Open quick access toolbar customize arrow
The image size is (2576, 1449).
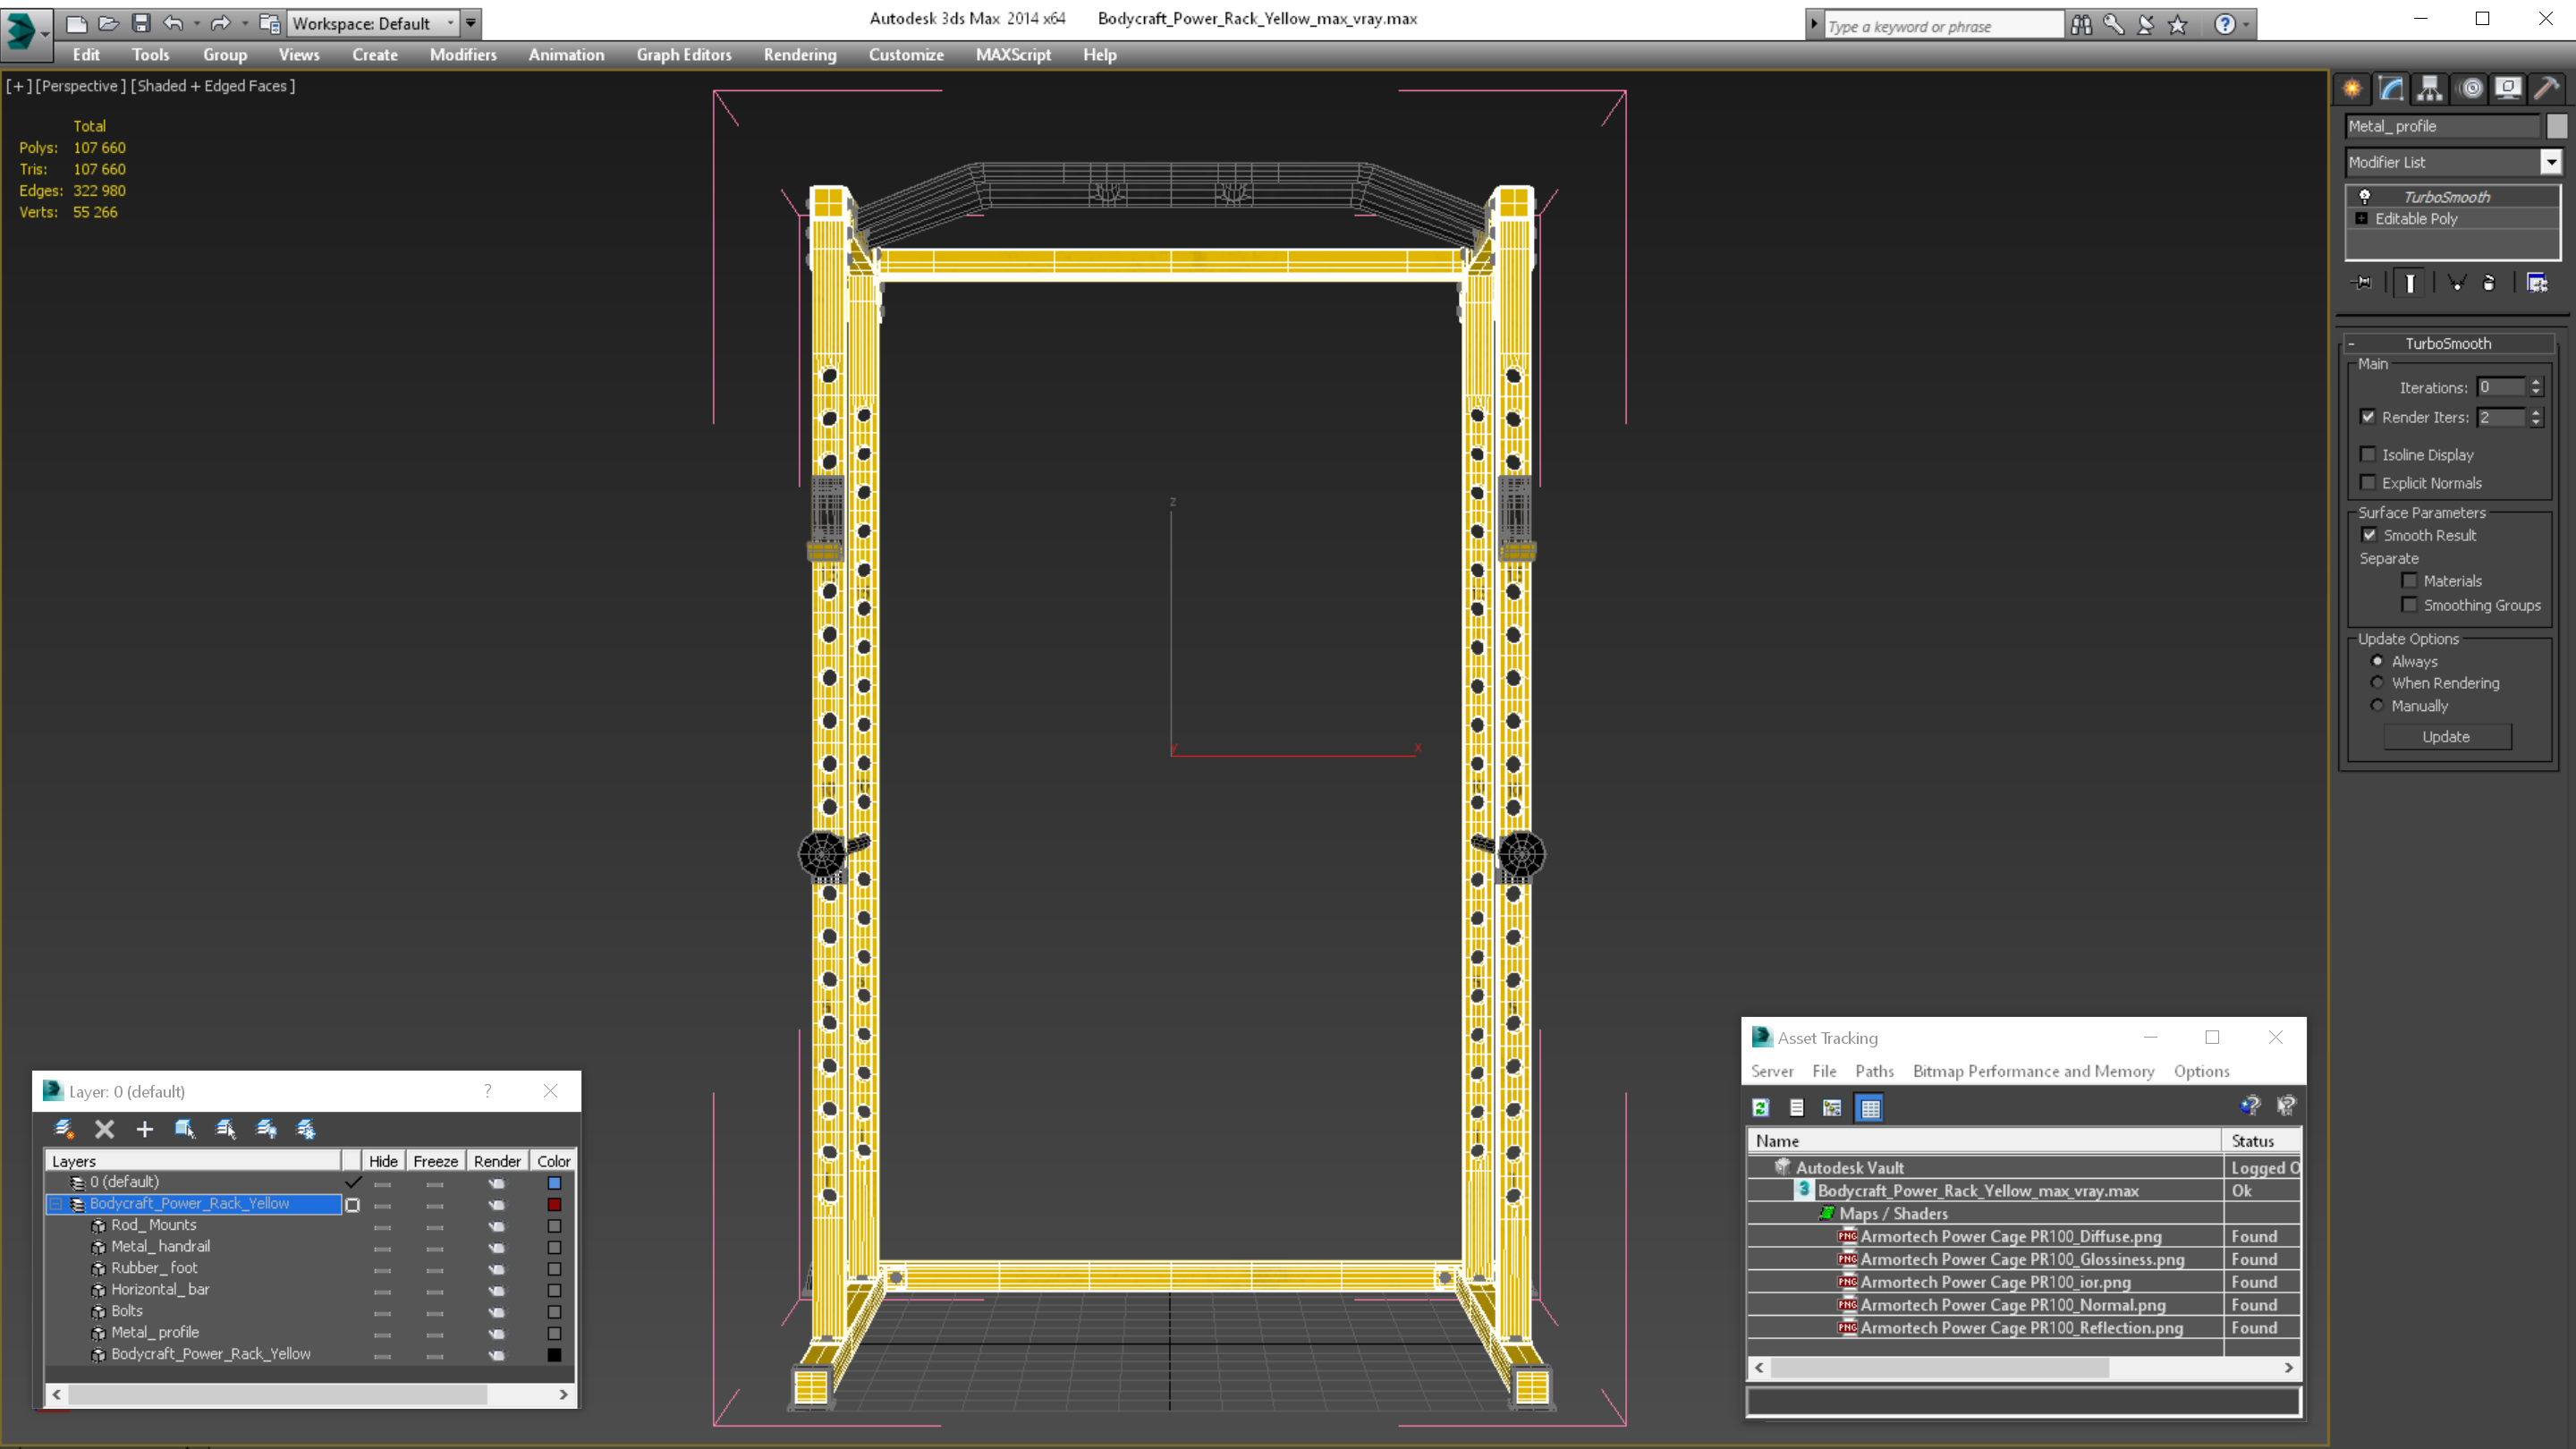click(471, 23)
